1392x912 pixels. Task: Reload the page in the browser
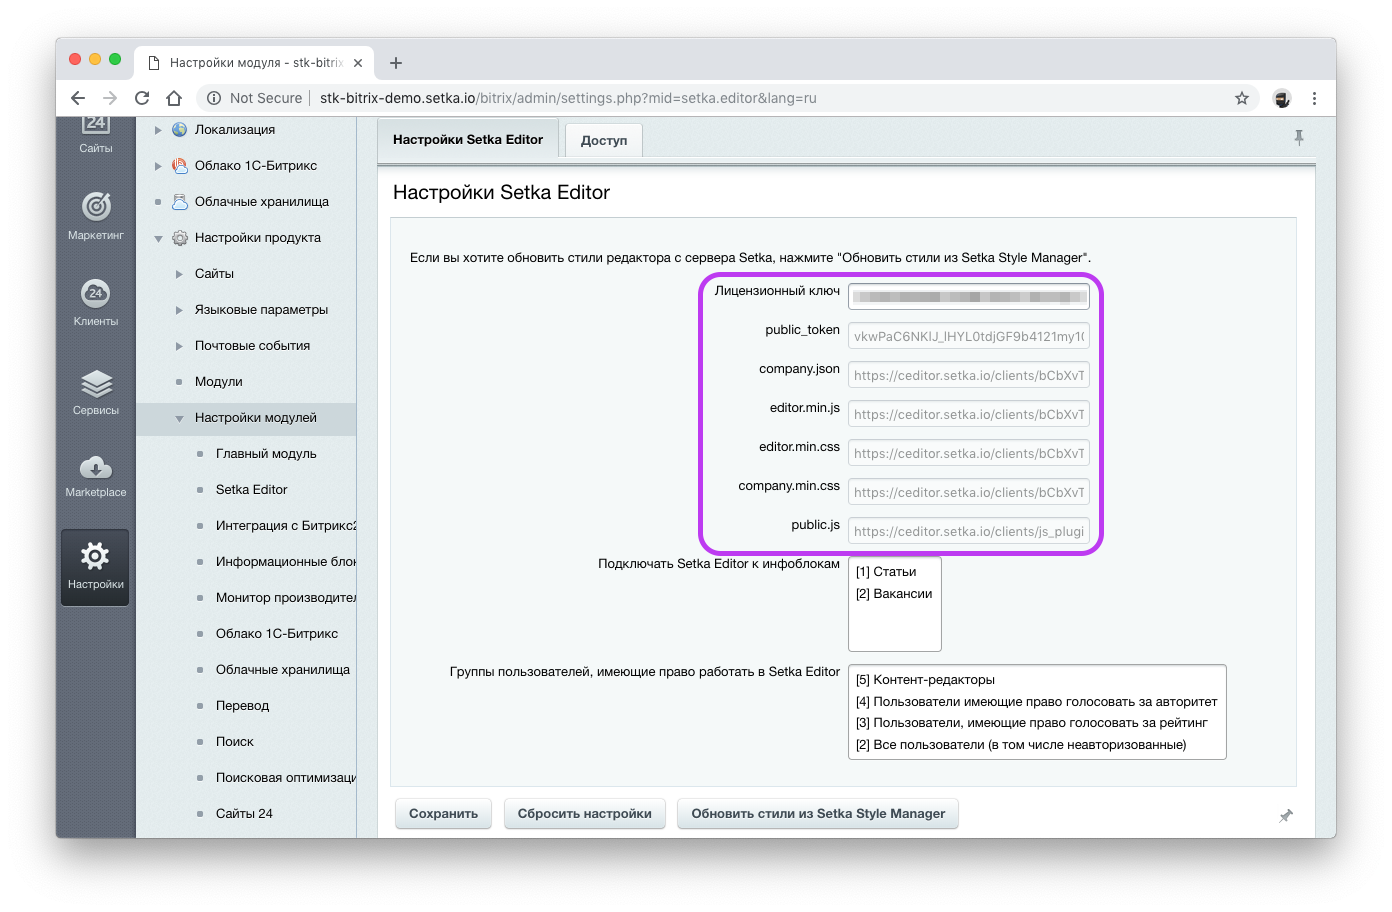[x=142, y=98]
